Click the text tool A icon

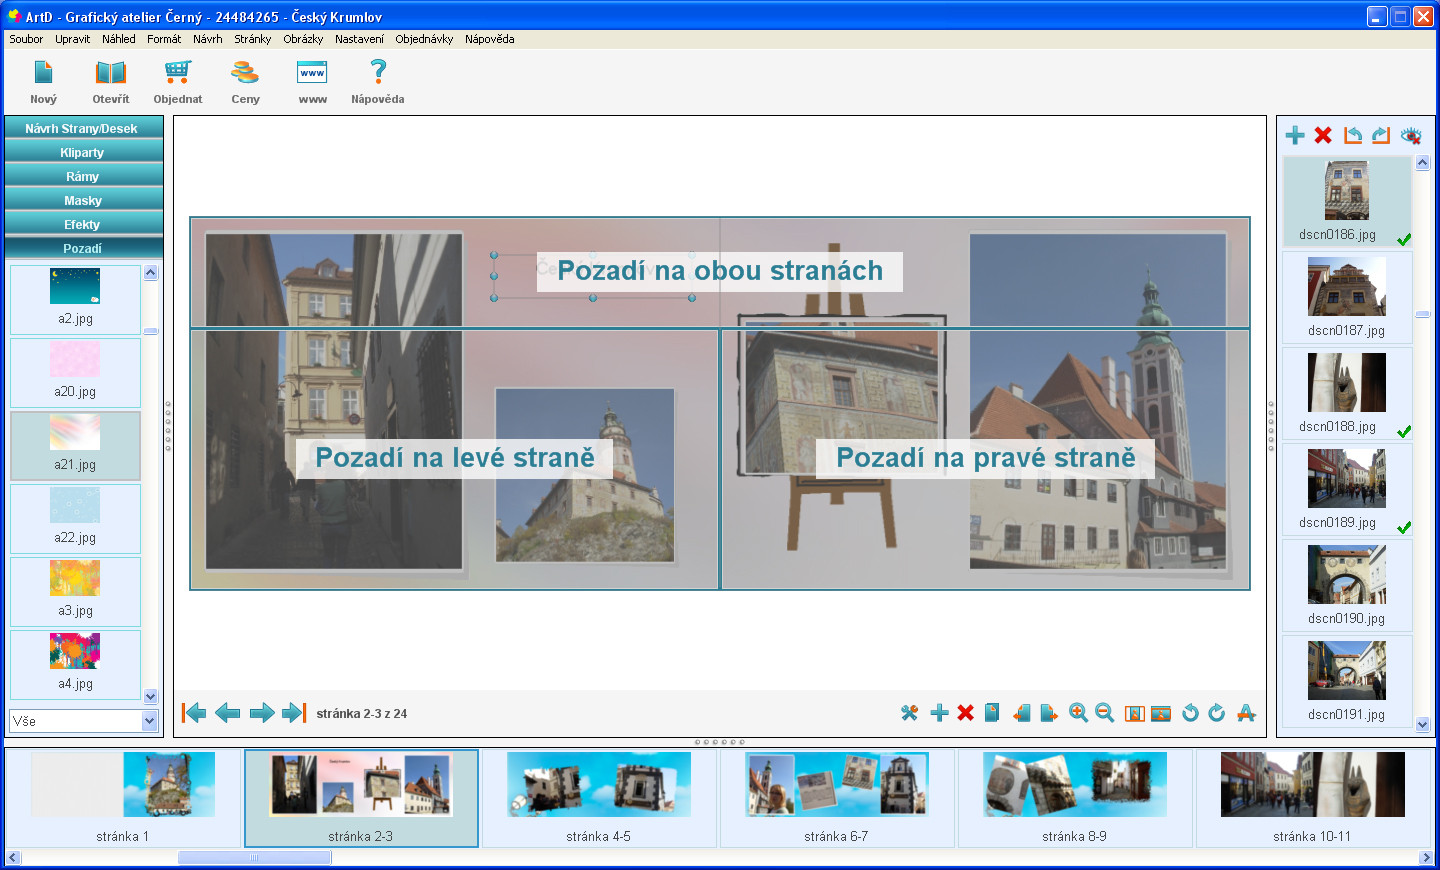point(1246,713)
